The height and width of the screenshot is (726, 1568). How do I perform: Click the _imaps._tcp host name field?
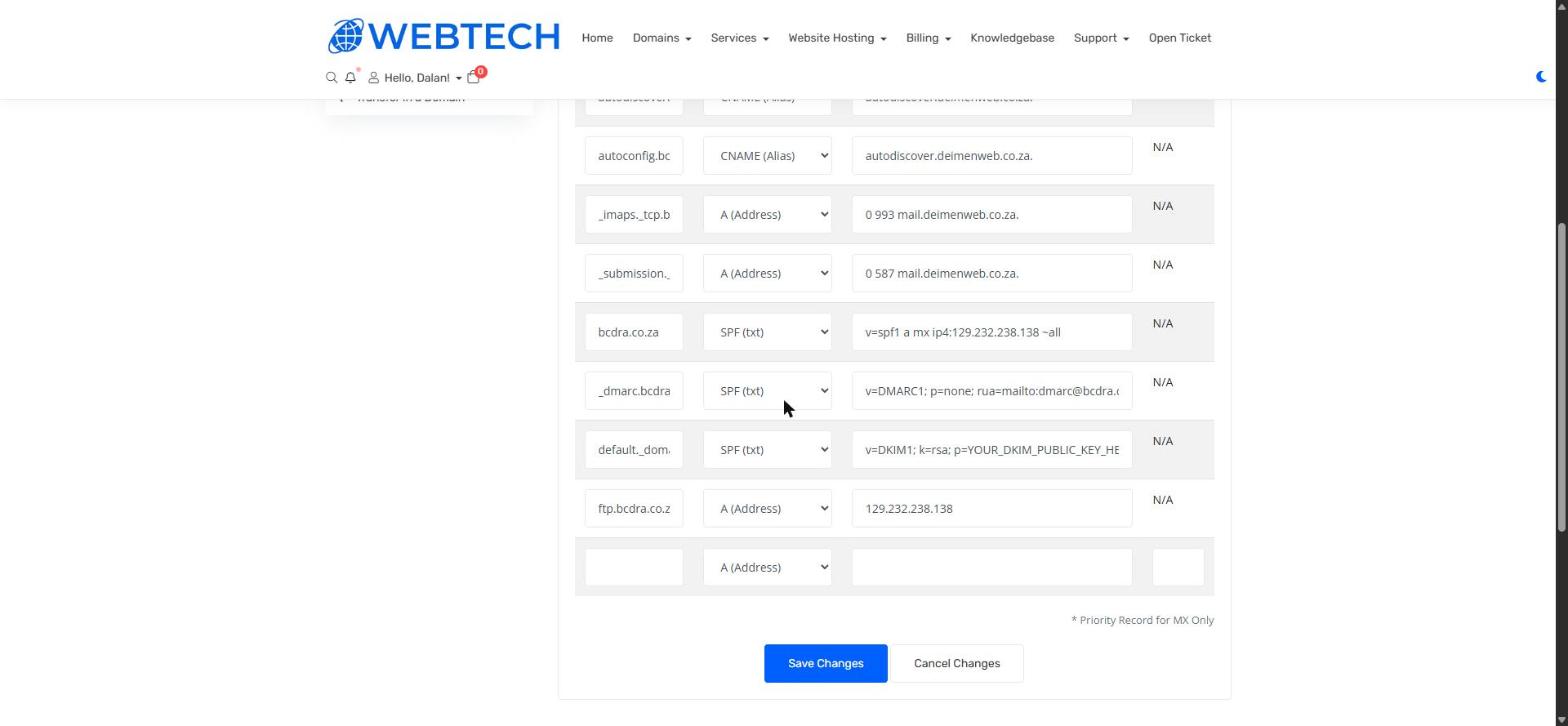click(x=634, y=215)
